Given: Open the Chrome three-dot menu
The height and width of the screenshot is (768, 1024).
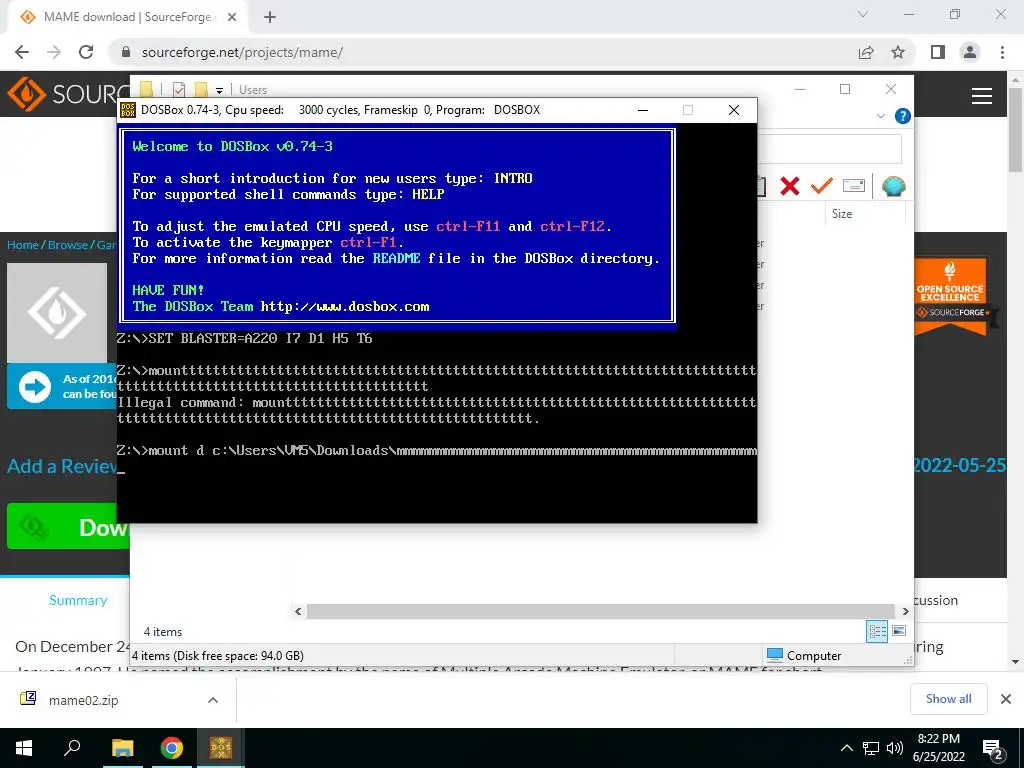Looking at the screenshot, I should point(1002,52).
